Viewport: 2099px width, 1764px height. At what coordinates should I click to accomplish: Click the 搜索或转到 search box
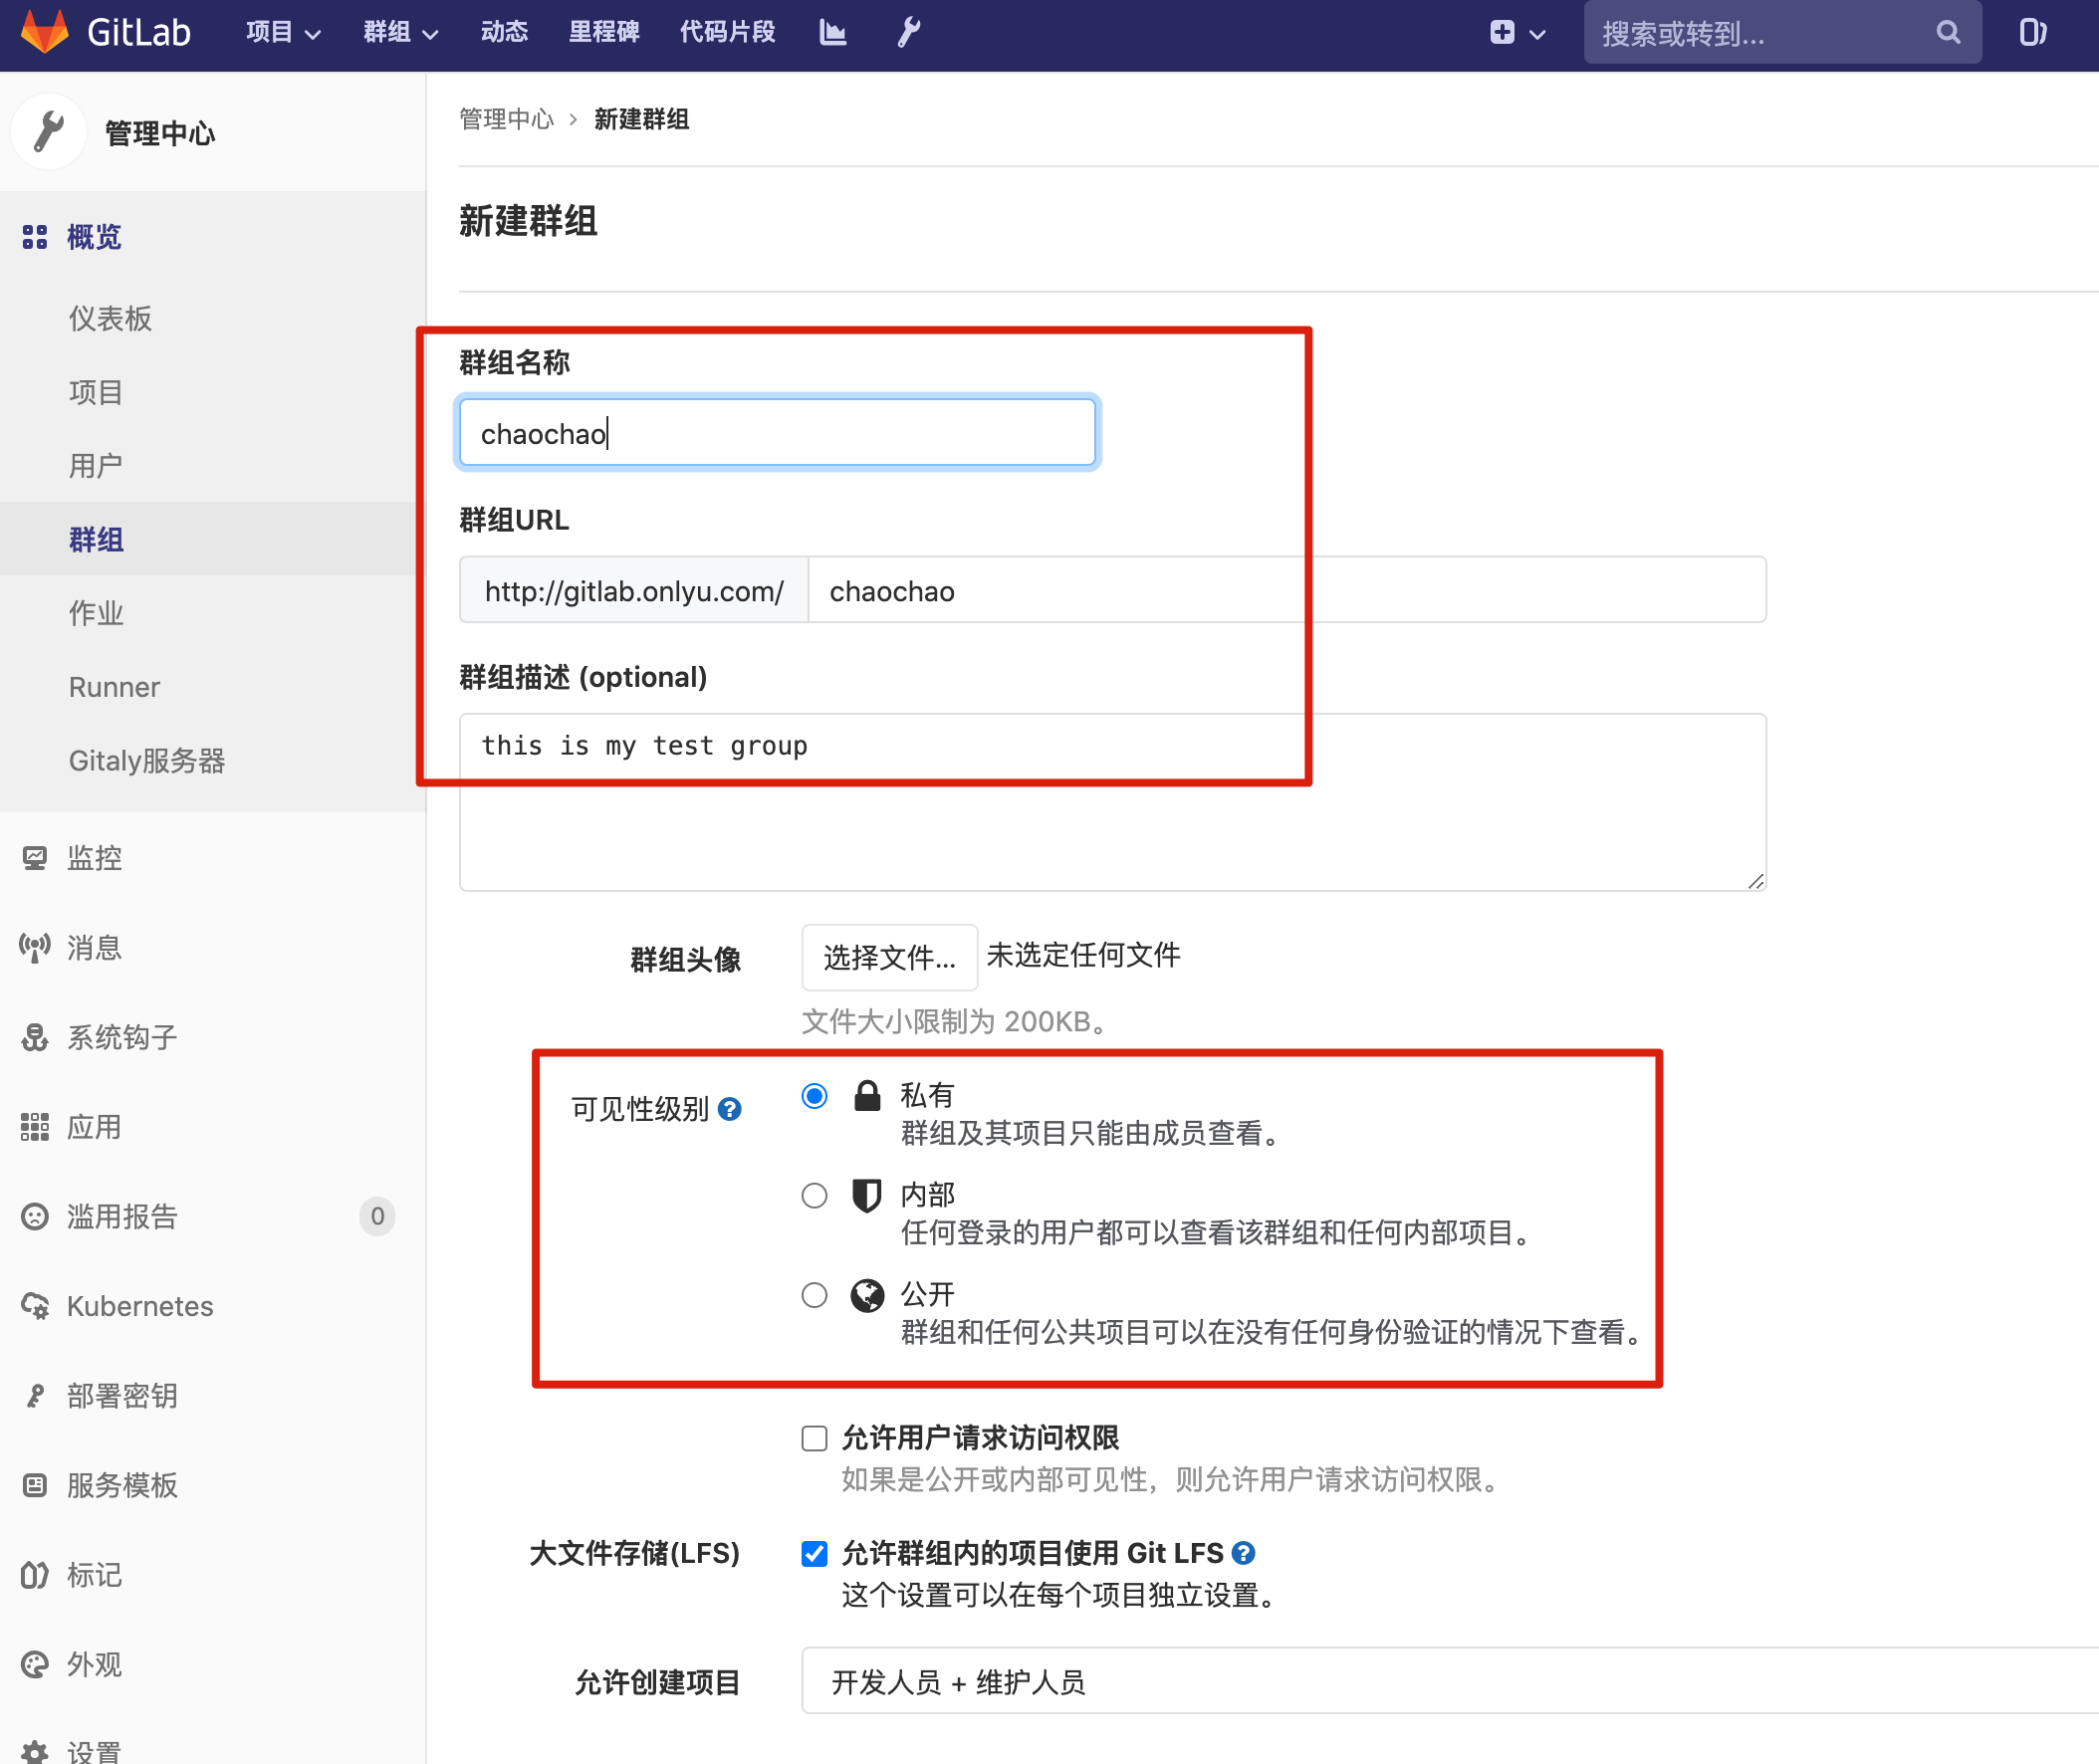click(x=1781, y=33)
